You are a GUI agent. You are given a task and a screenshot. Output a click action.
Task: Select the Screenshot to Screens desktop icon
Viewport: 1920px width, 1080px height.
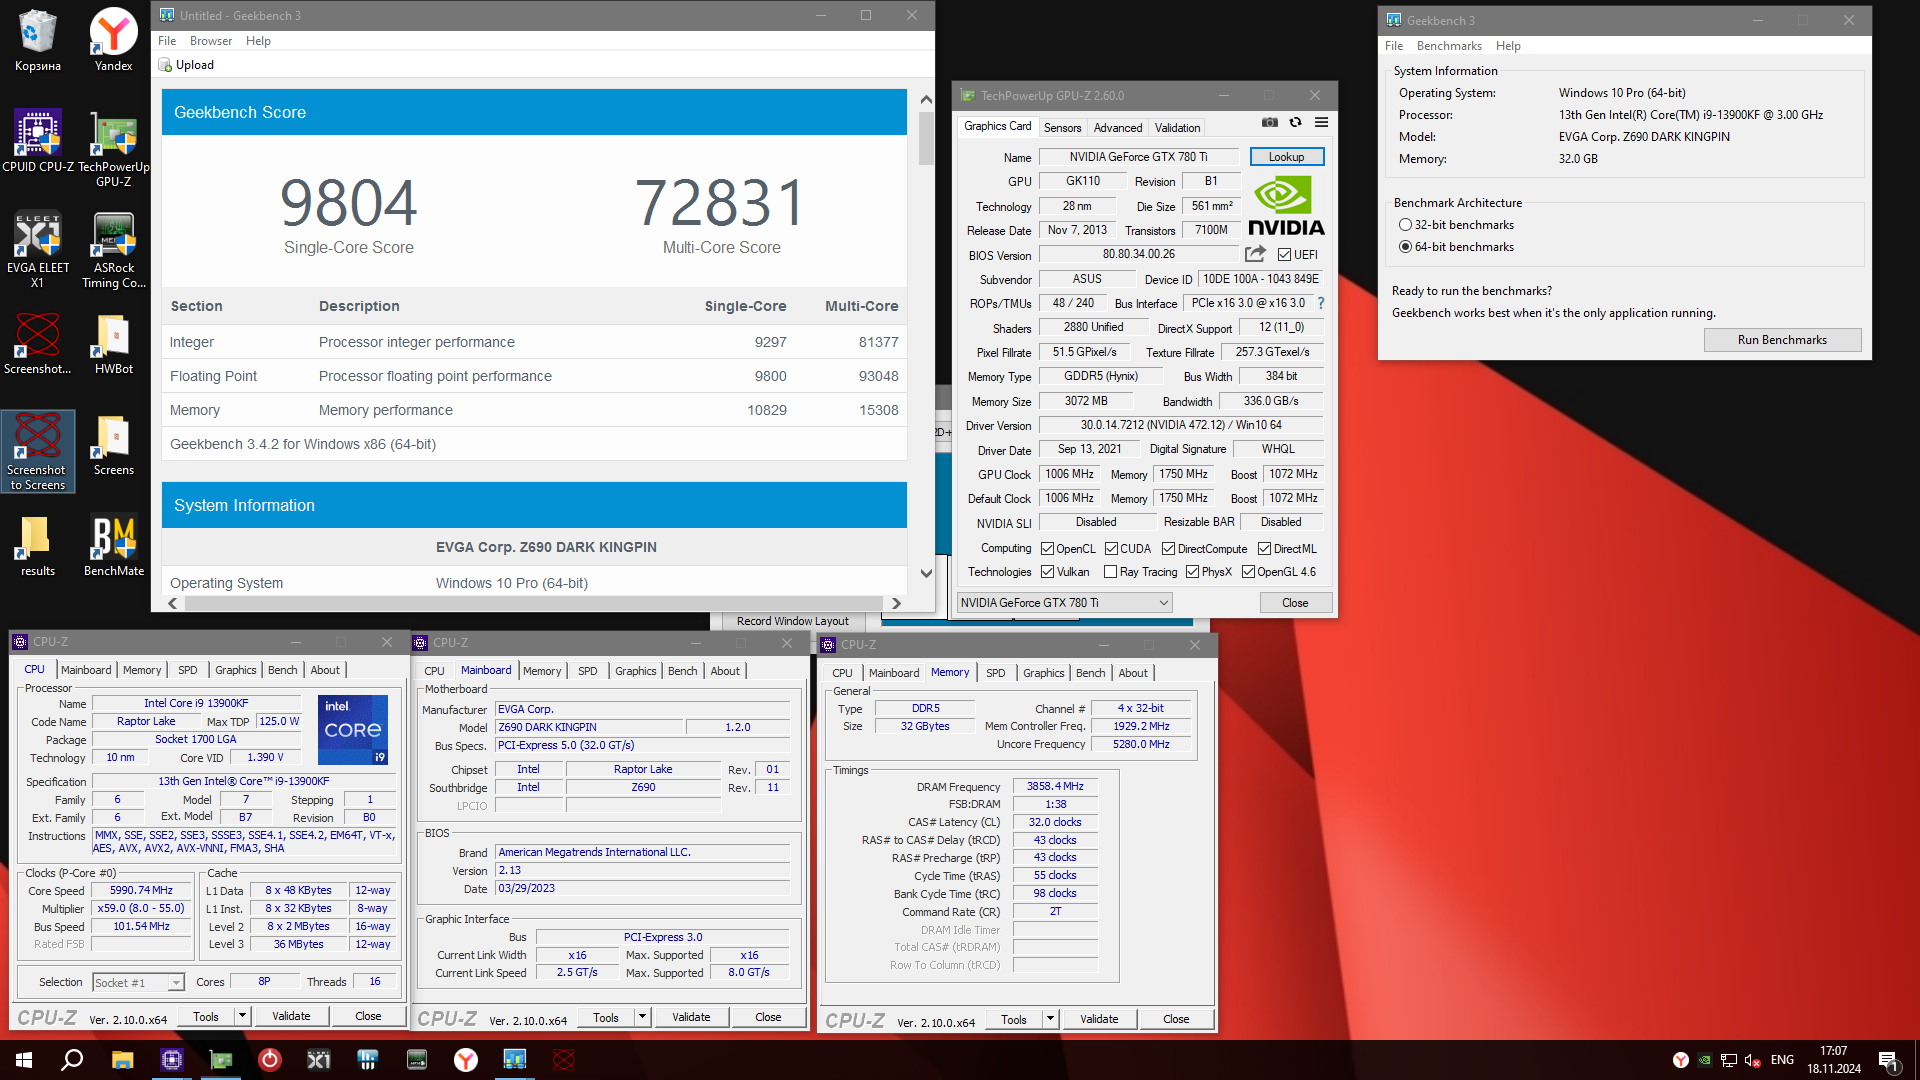click(x=38, y=451)
